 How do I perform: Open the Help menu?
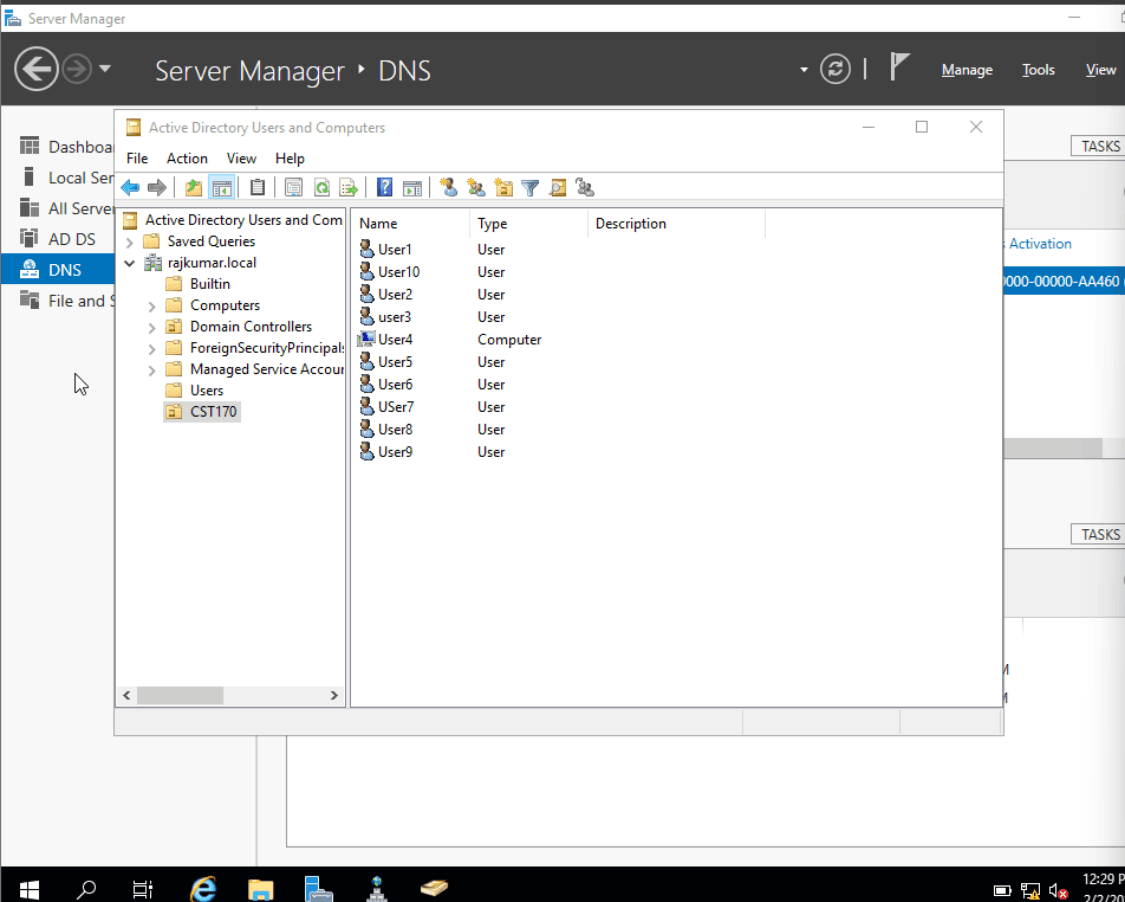pyautogui.click(x=290, y=159)
